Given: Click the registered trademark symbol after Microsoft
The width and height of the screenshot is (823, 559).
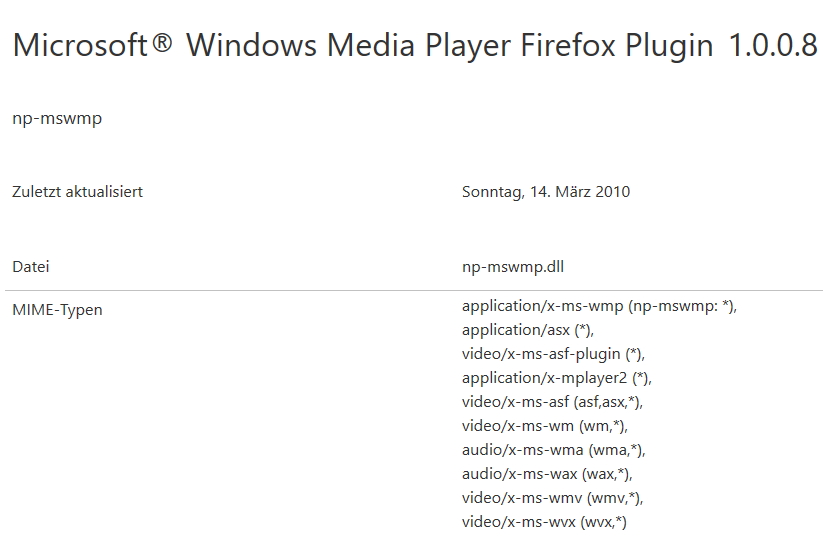Looking at the screenshot, I should coord(163,44).
